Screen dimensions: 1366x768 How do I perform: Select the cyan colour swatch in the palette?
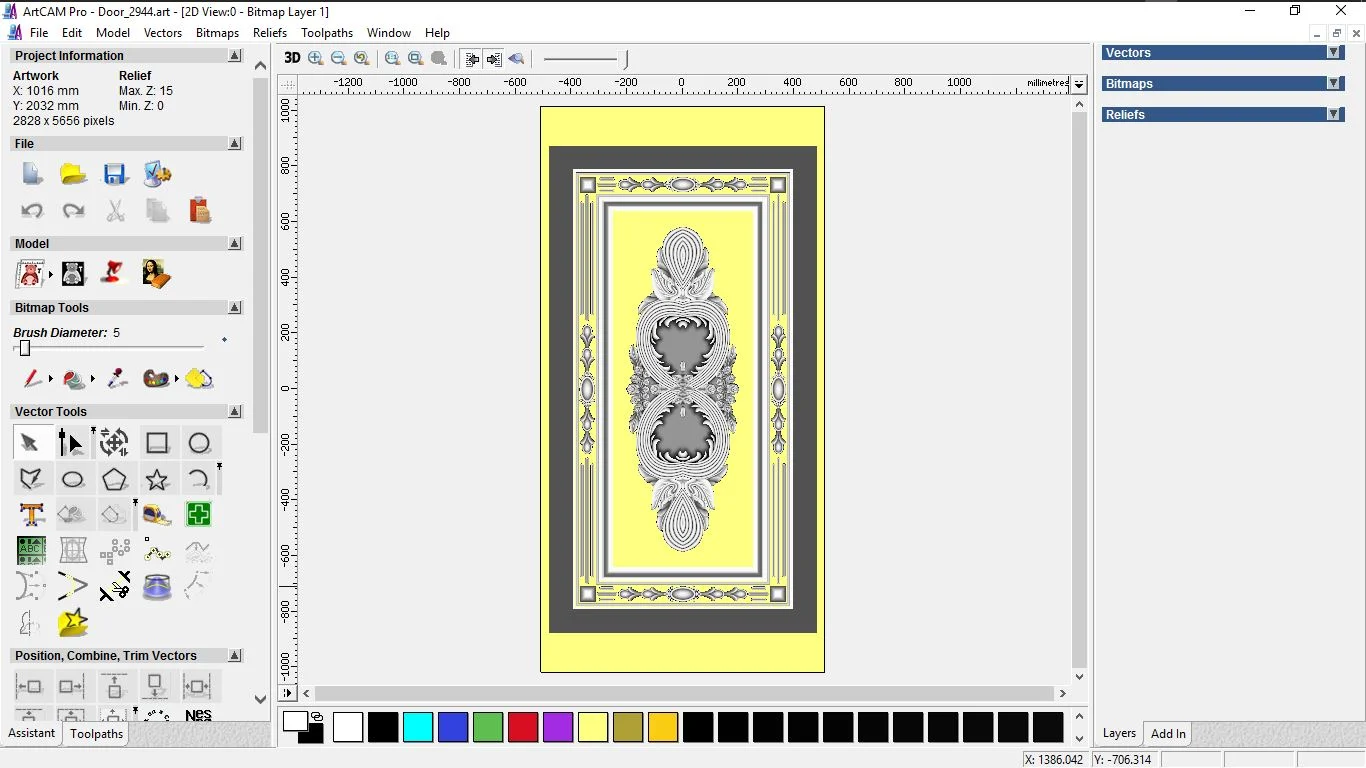[x=418, y=728]
